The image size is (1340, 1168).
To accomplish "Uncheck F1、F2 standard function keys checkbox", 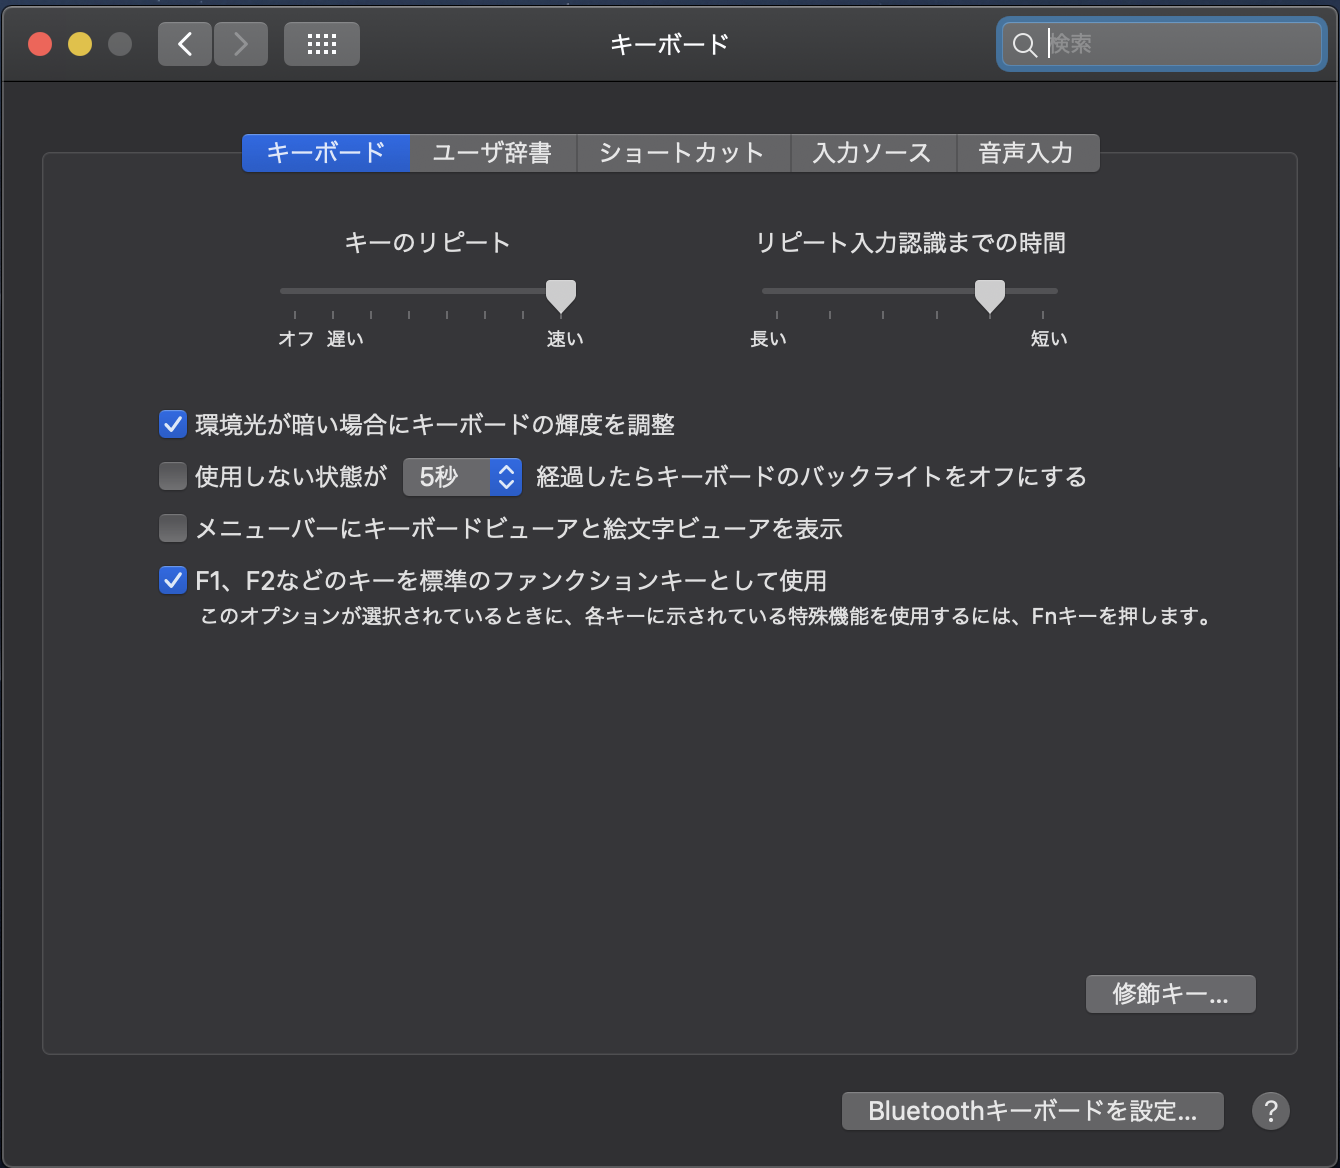I will coord(173,580).
